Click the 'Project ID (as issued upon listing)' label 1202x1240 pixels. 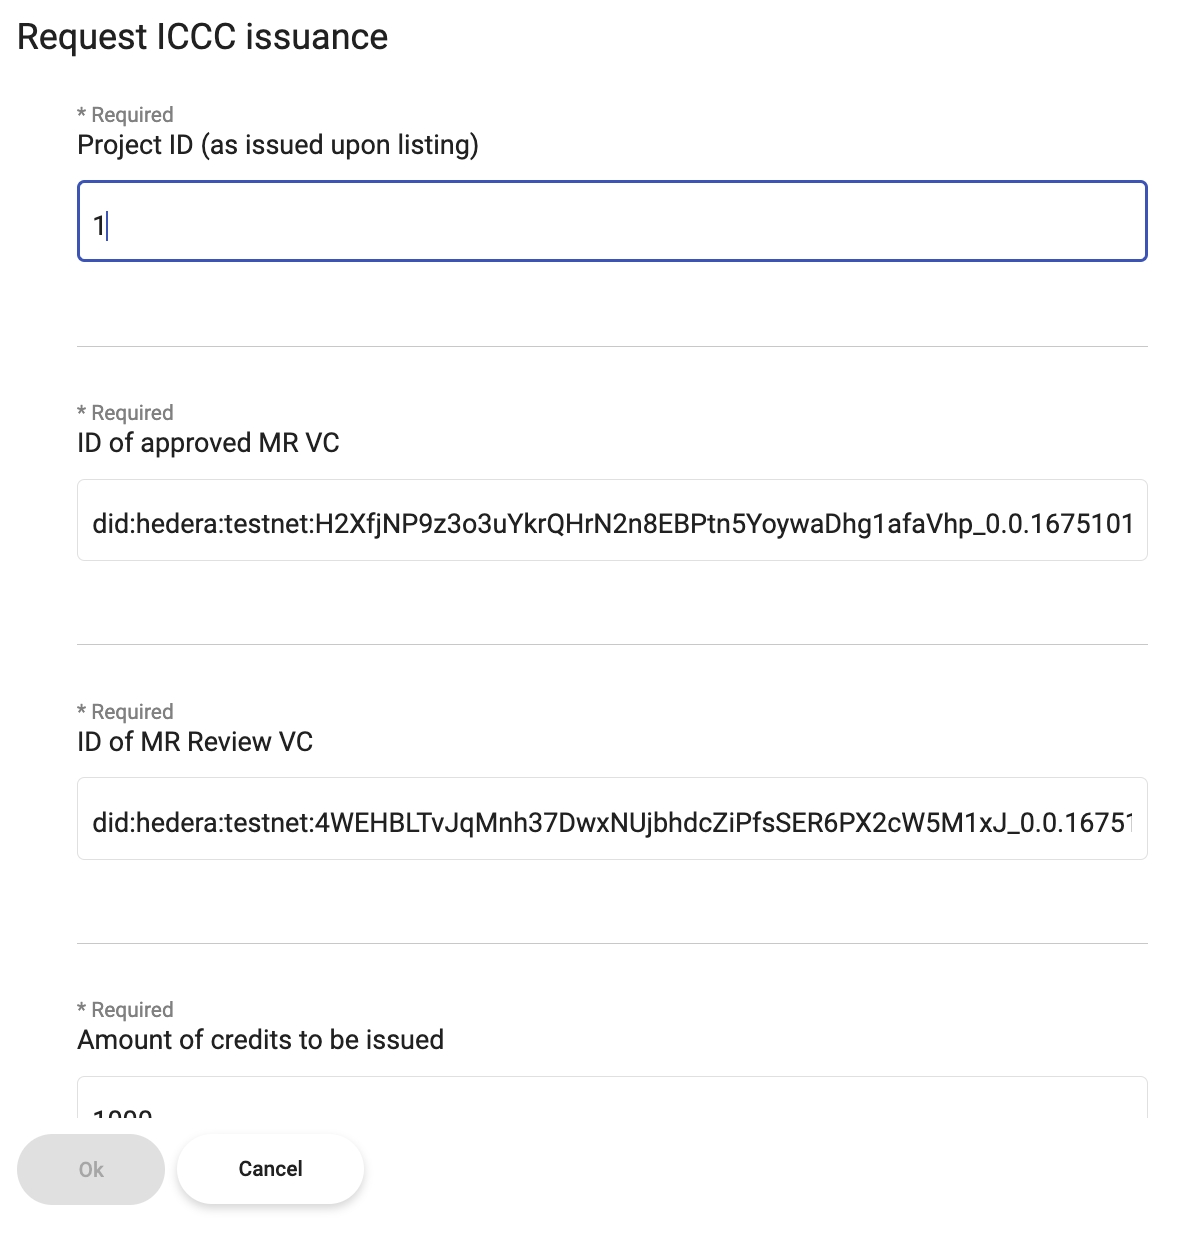(278, 145)
